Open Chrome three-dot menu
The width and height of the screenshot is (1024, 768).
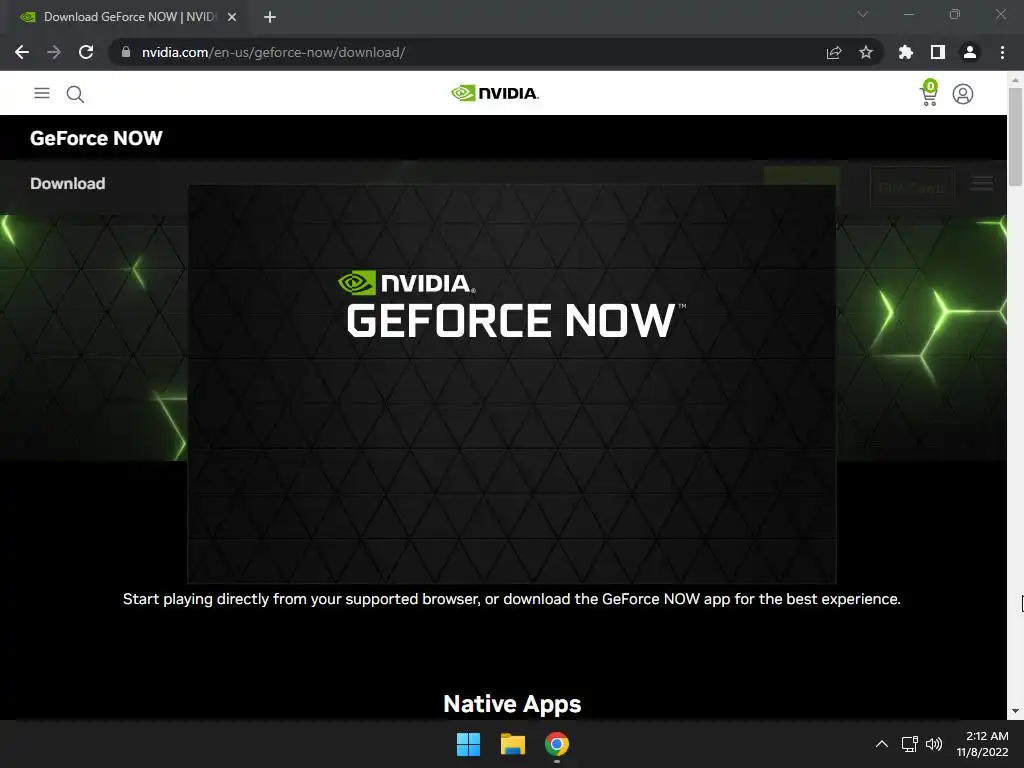click(x=1002, y=52)
